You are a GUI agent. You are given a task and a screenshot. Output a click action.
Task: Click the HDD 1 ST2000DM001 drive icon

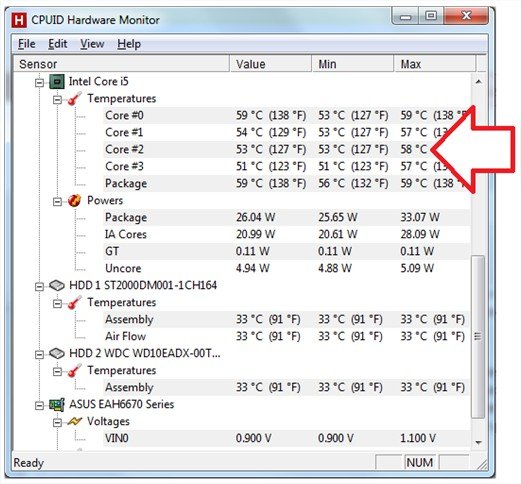[57, 285]
